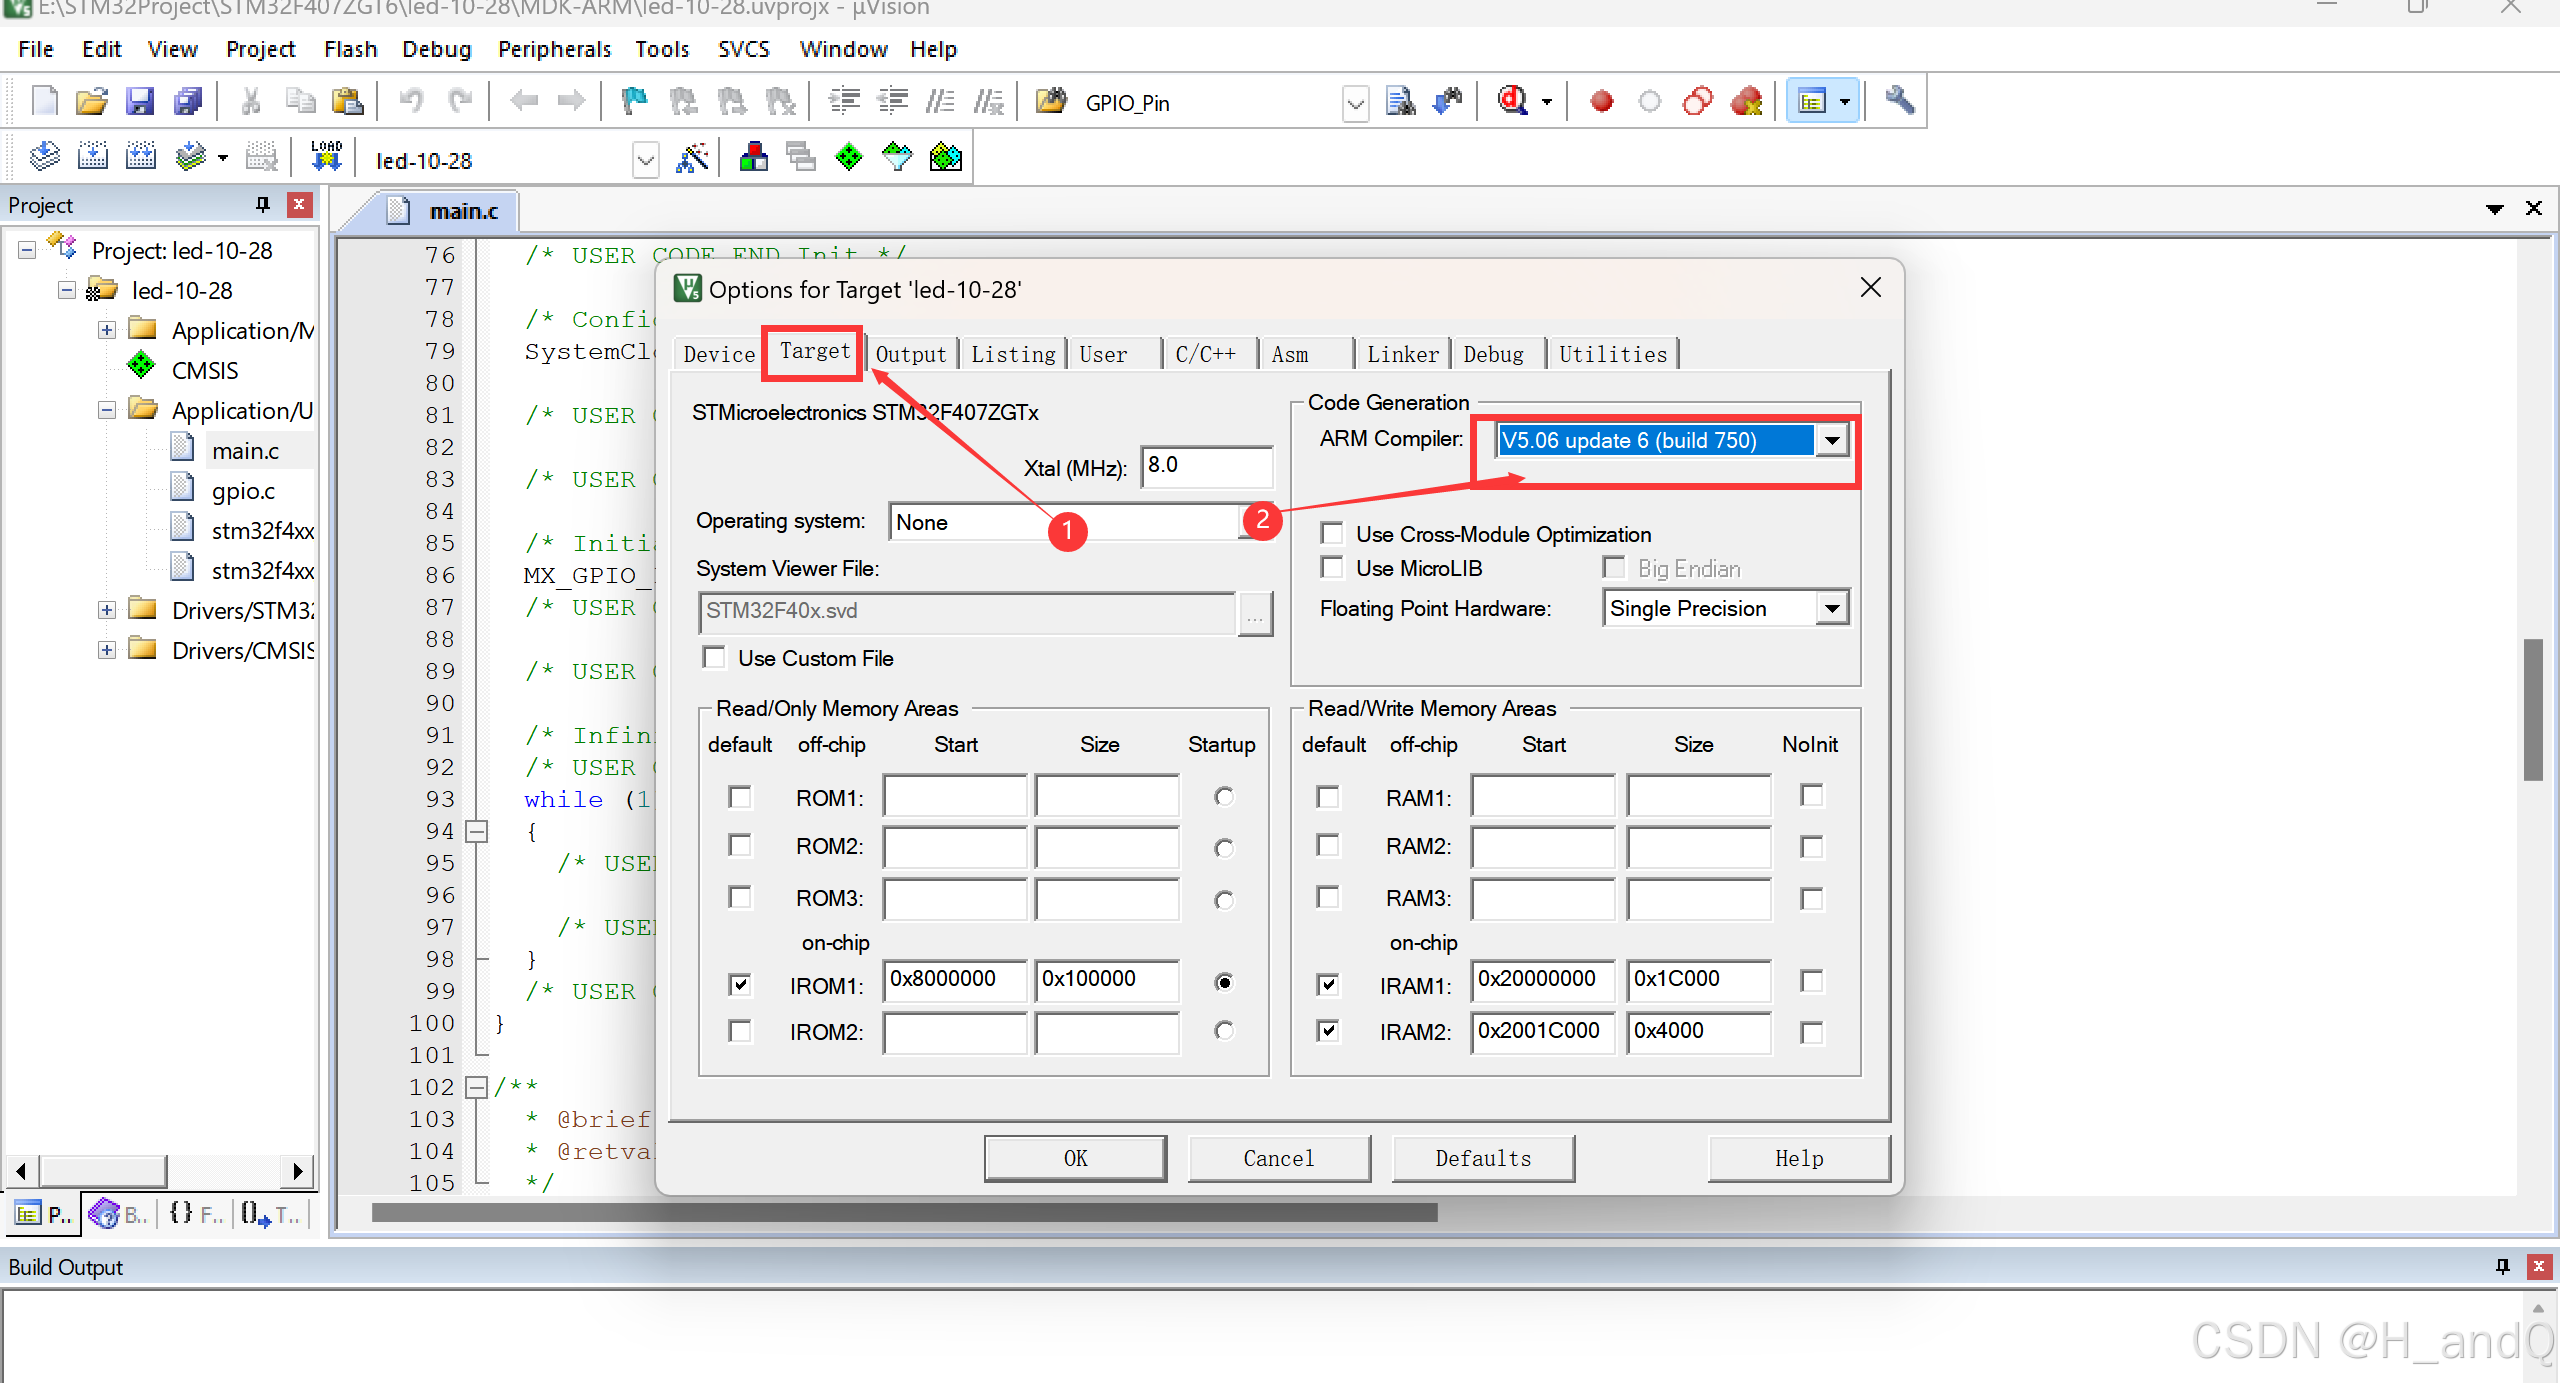The image size is (2560, 1383).
Task: Open the Flash menu
Action: [350, 49]
